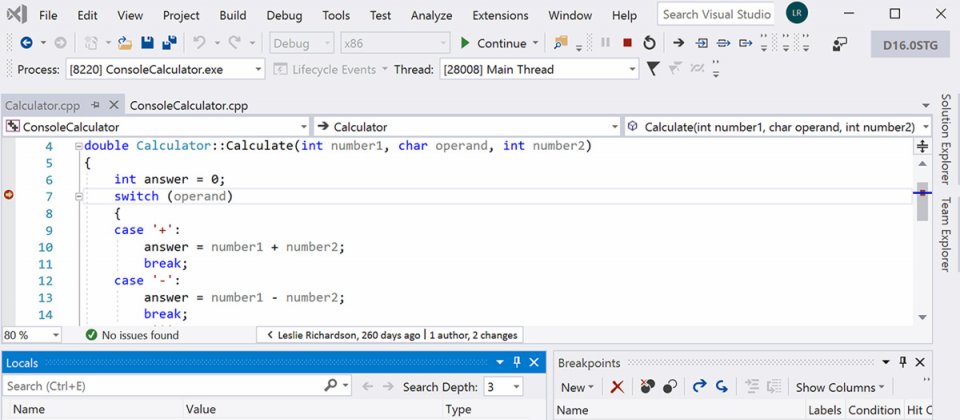Click the Locals search magnifier icon
The width and height of the screenshot is (960, 420).
(x=331, y=385)
